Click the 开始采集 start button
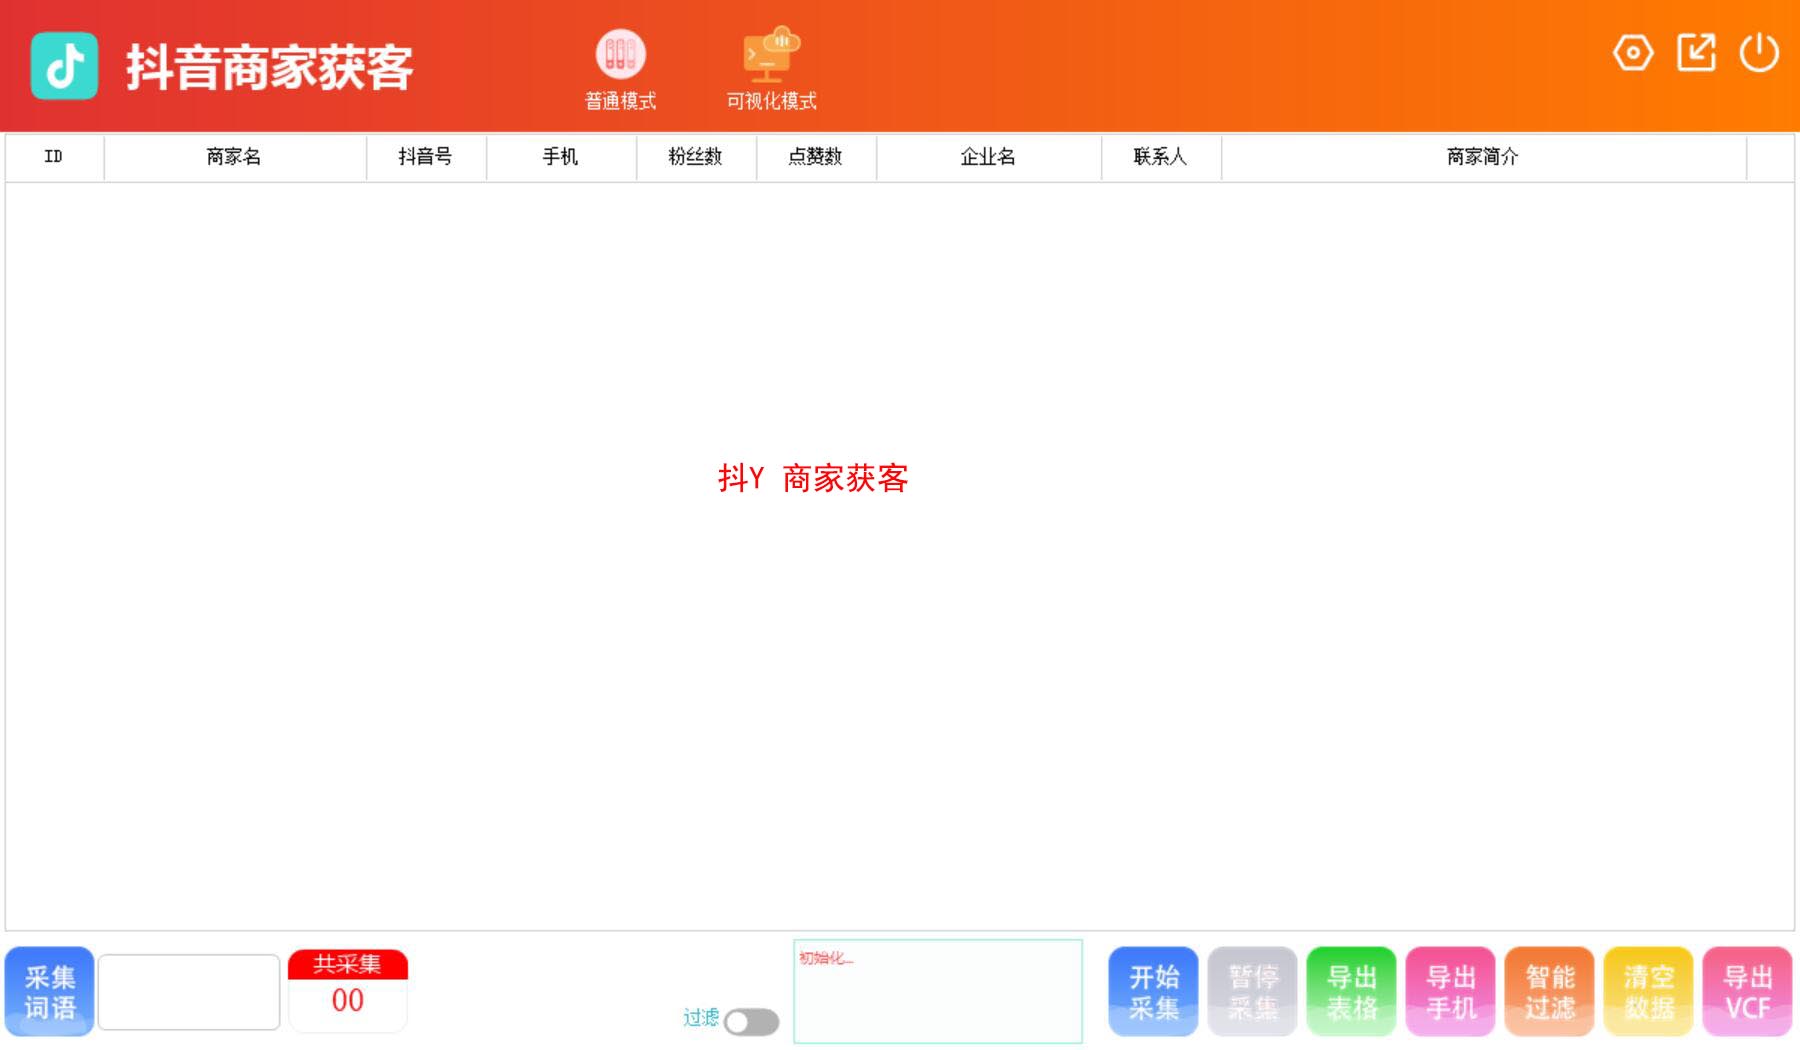The height and width of the screenshot is (1050, 1800). (1153, 992)
